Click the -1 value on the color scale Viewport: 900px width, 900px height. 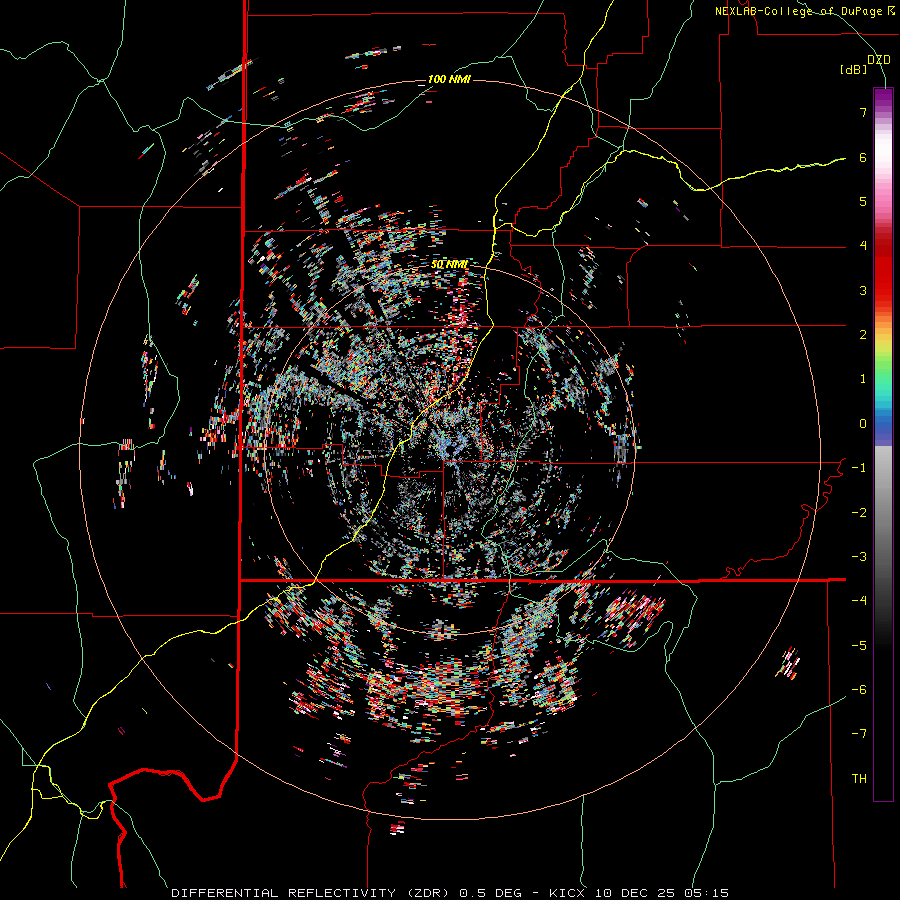coord(859,468)
